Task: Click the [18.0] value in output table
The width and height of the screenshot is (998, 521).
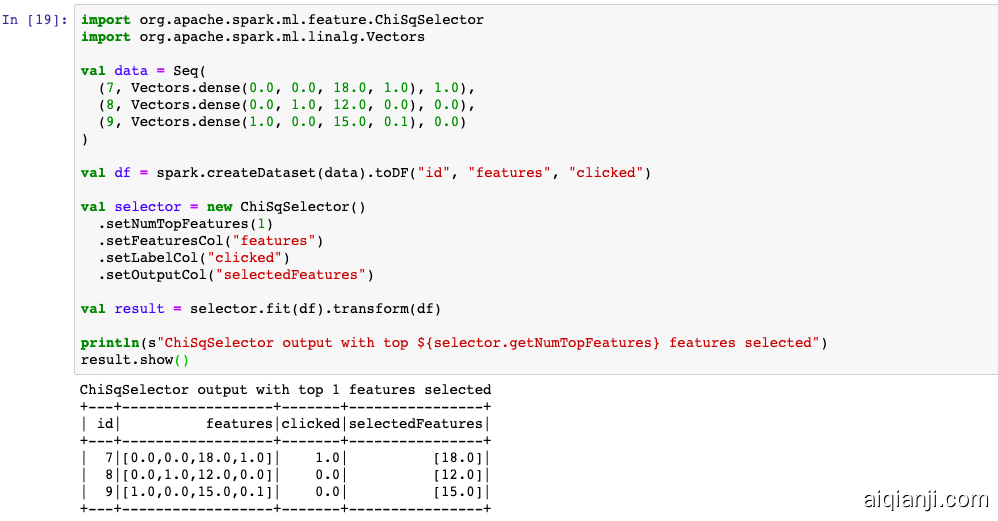Action: (x=458, y=458)
